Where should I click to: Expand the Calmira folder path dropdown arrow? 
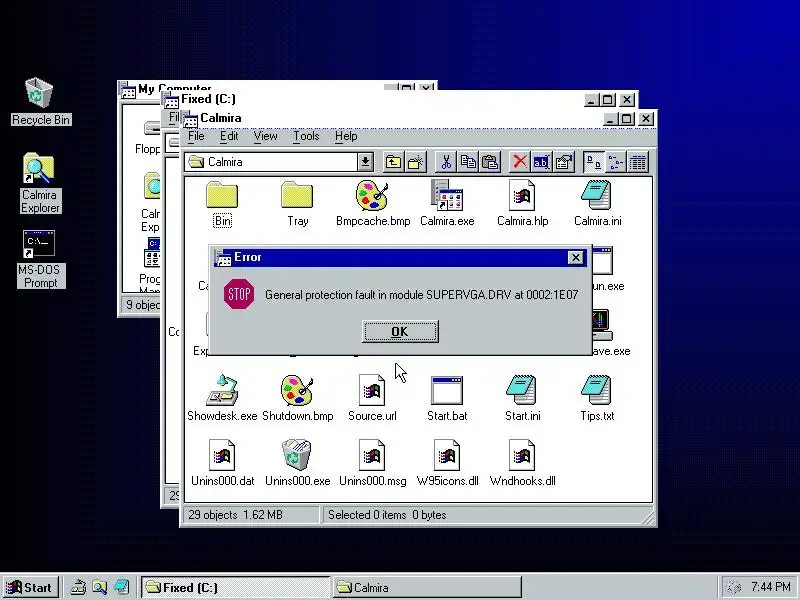[x=365, y=162]
